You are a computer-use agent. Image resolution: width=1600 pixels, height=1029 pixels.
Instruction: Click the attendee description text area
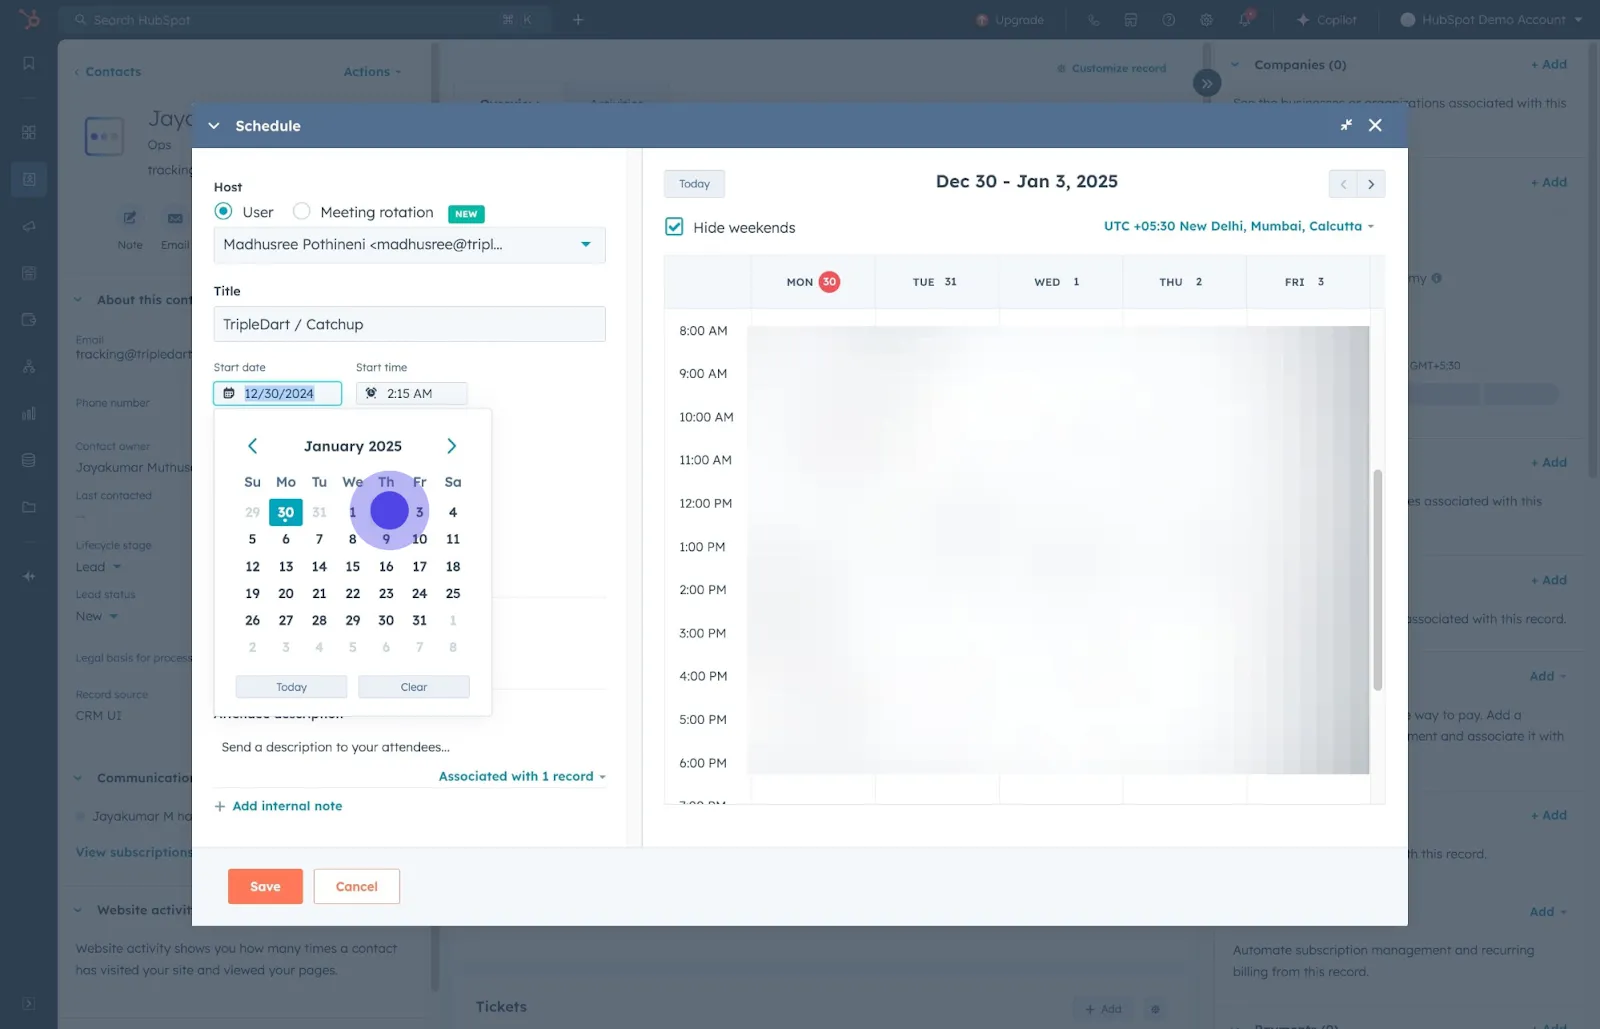[x=409, y=747]
